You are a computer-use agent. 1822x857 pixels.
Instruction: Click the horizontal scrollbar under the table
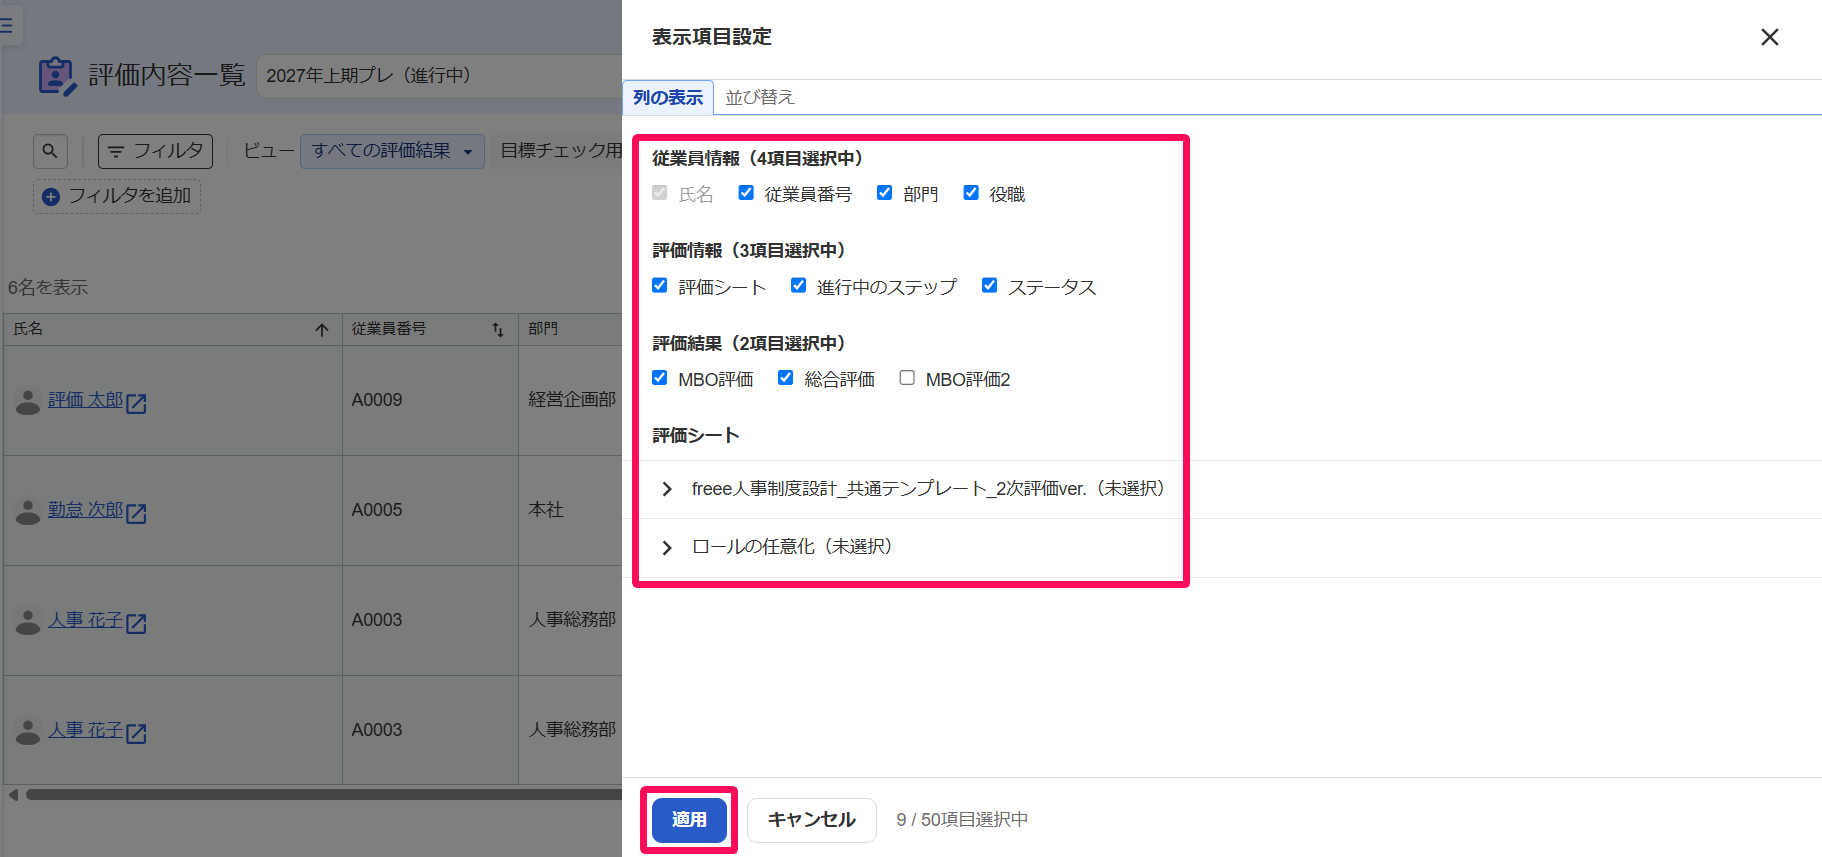324,795
